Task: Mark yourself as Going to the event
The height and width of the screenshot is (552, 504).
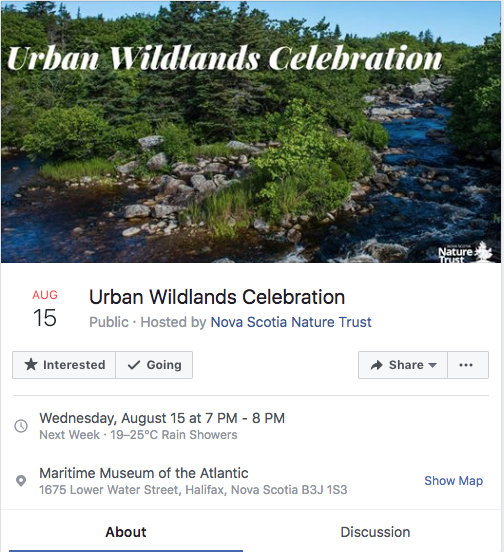Action: click(154, 365)
